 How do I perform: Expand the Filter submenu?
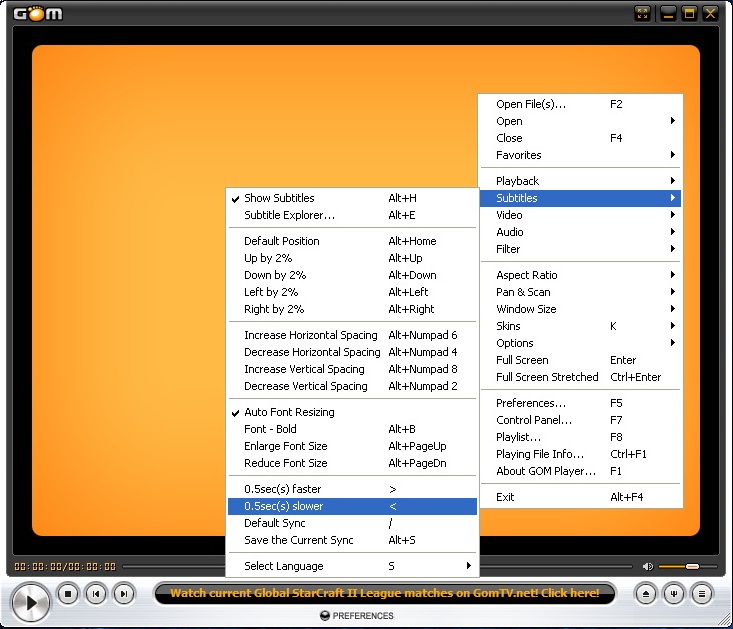(580, 249)
